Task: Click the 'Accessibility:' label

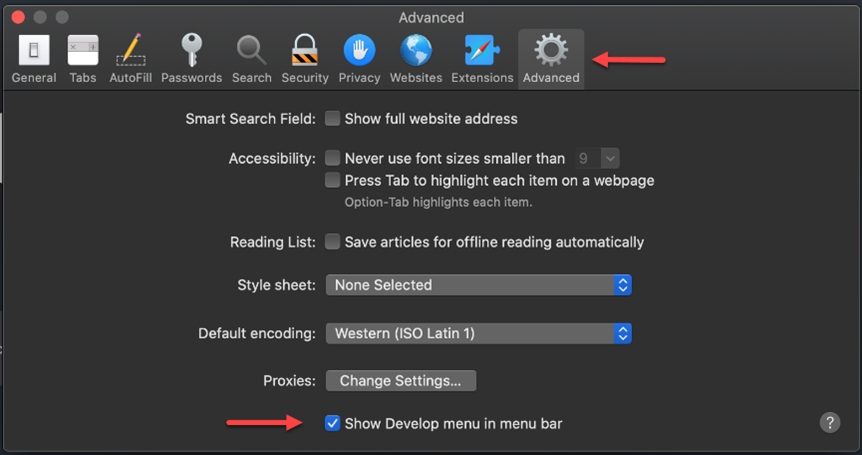Action: click(x=273, y=159)
